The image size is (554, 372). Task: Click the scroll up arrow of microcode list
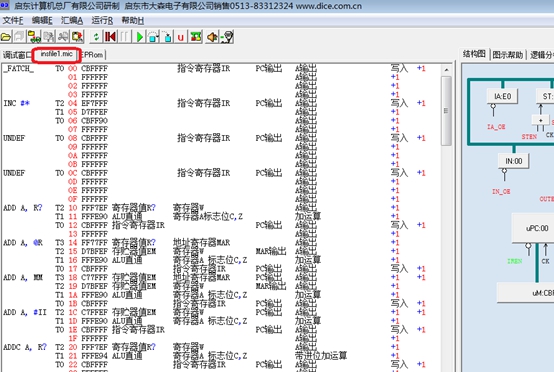446,70
